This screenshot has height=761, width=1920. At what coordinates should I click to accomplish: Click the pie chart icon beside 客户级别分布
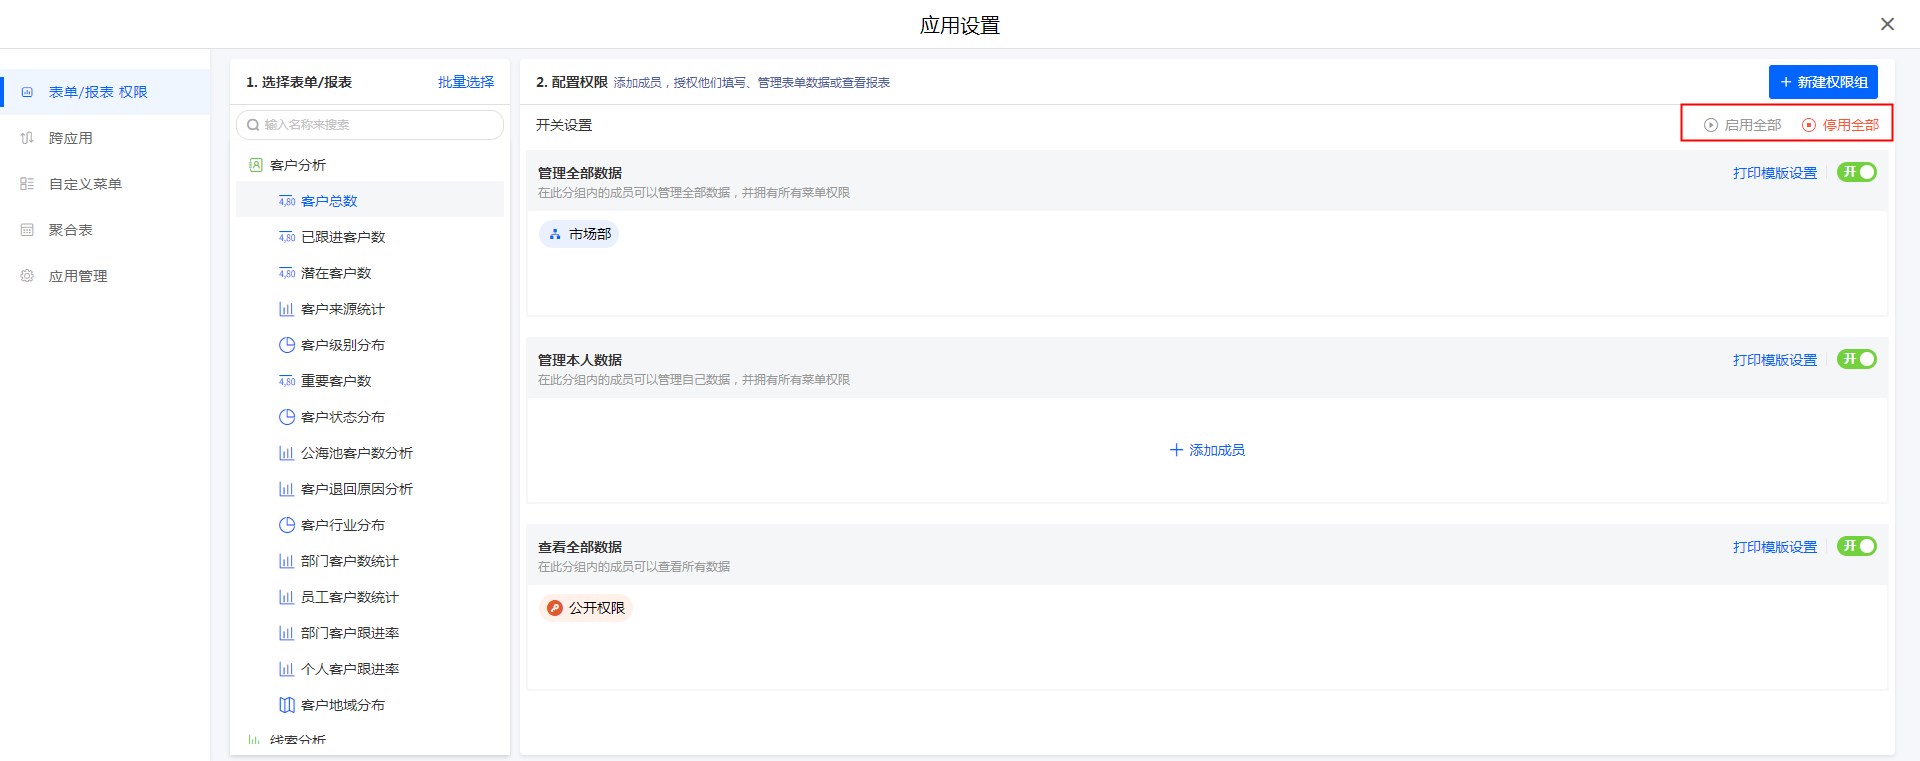pyautogui.click(x=286, y=345)
